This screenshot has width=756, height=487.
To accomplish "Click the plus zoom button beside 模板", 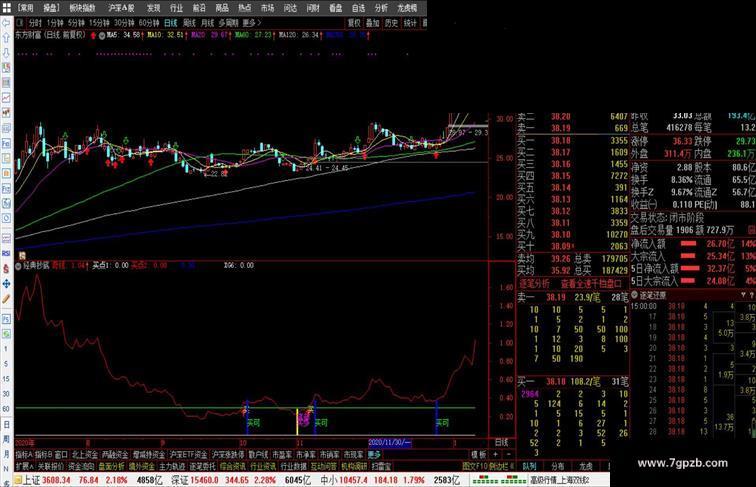I will click(x=495, y=454).
